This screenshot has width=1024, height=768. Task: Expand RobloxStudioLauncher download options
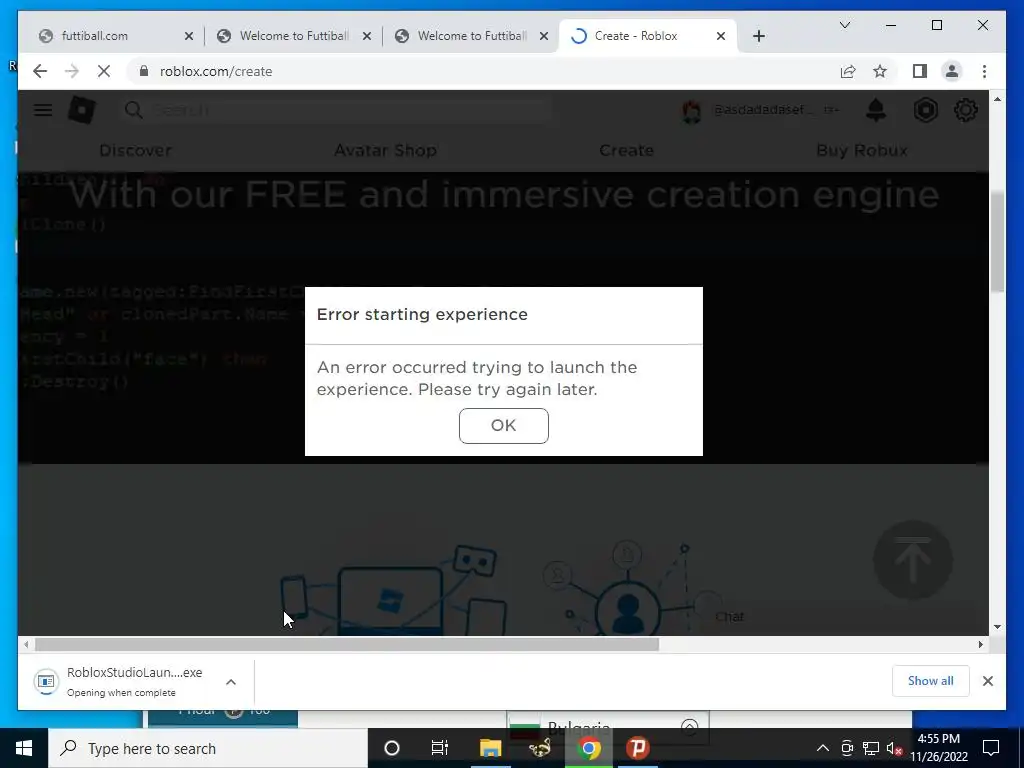point(231,682)
